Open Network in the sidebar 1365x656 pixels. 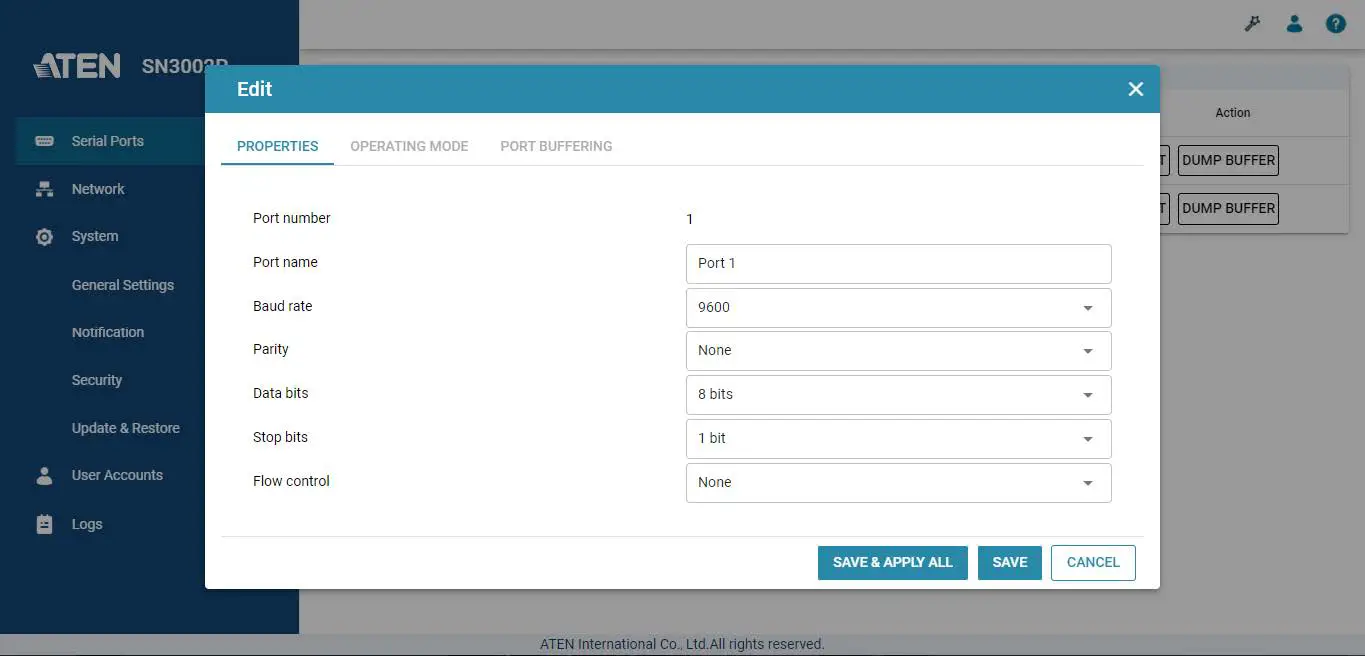[98, 189]
